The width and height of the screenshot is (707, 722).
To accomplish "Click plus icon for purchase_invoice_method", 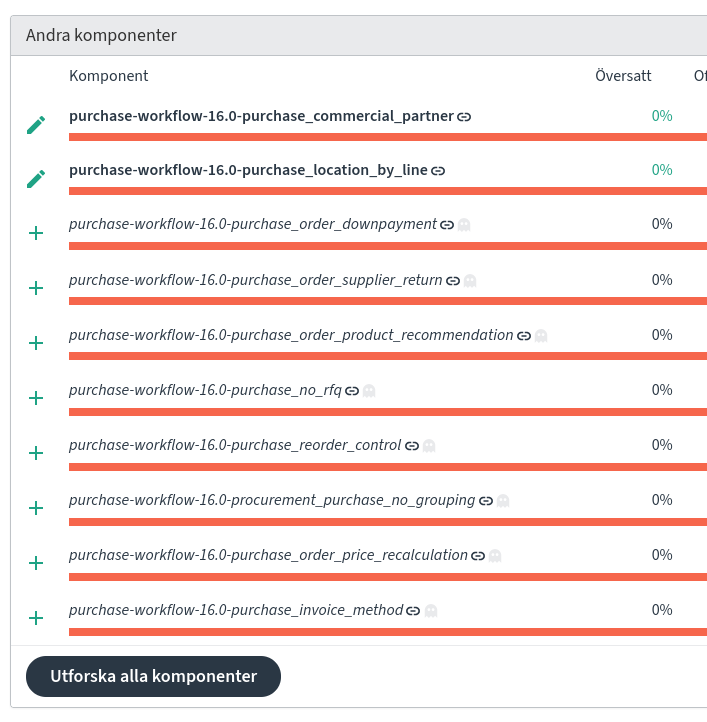I will point(36,618).
